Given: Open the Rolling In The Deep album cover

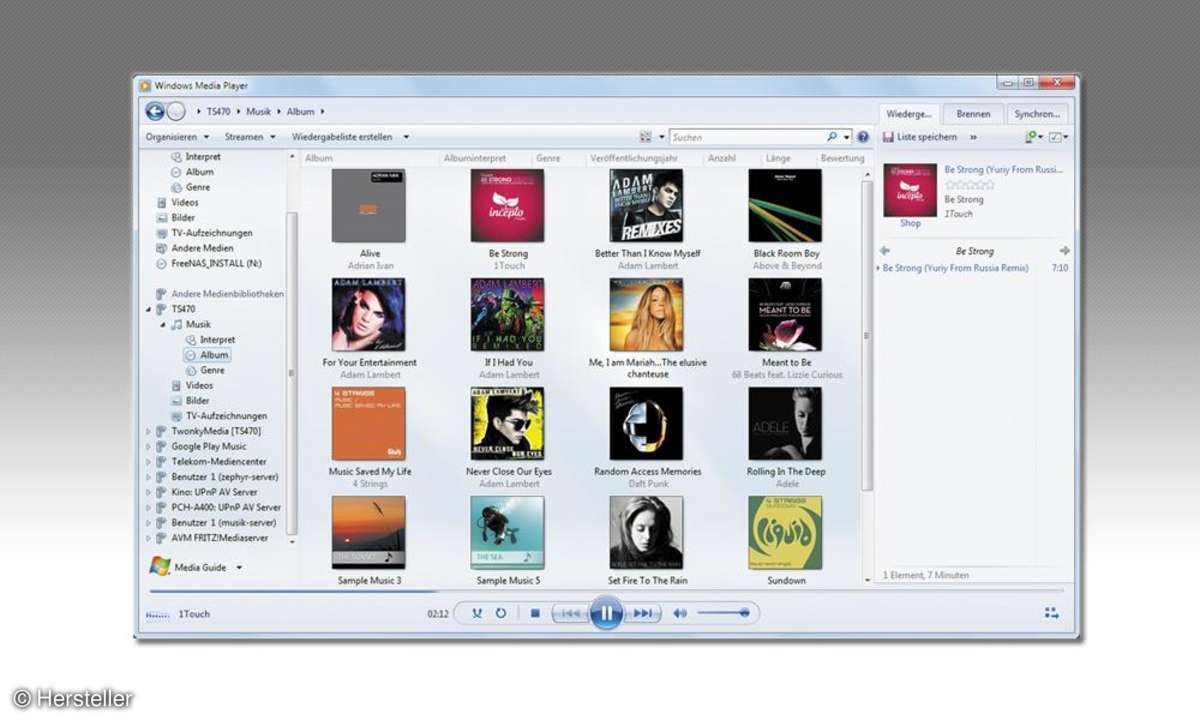Looking at the screenshot, I should pos(785,424).
